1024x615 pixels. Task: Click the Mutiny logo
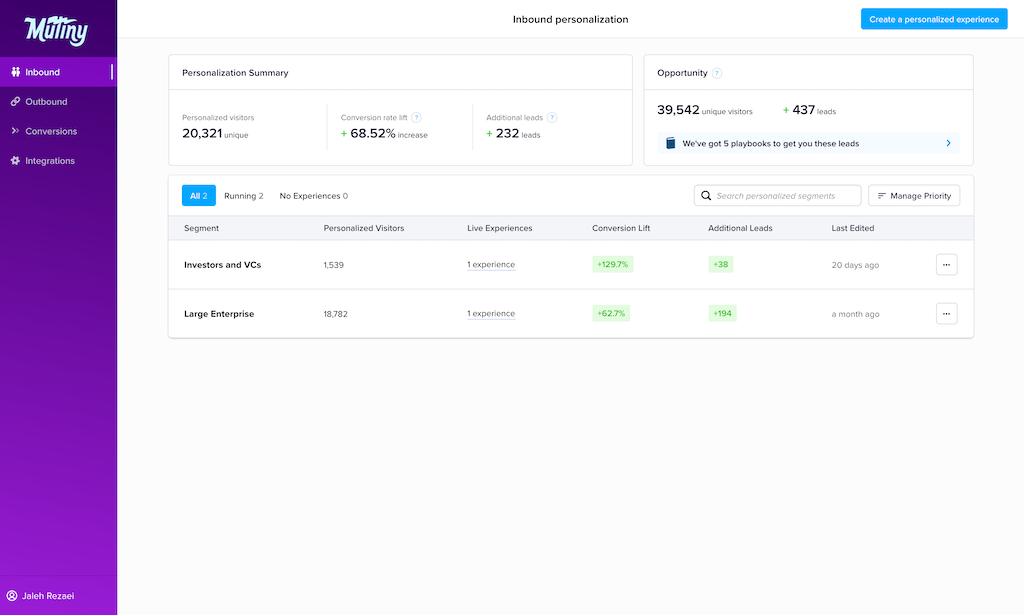56,30
